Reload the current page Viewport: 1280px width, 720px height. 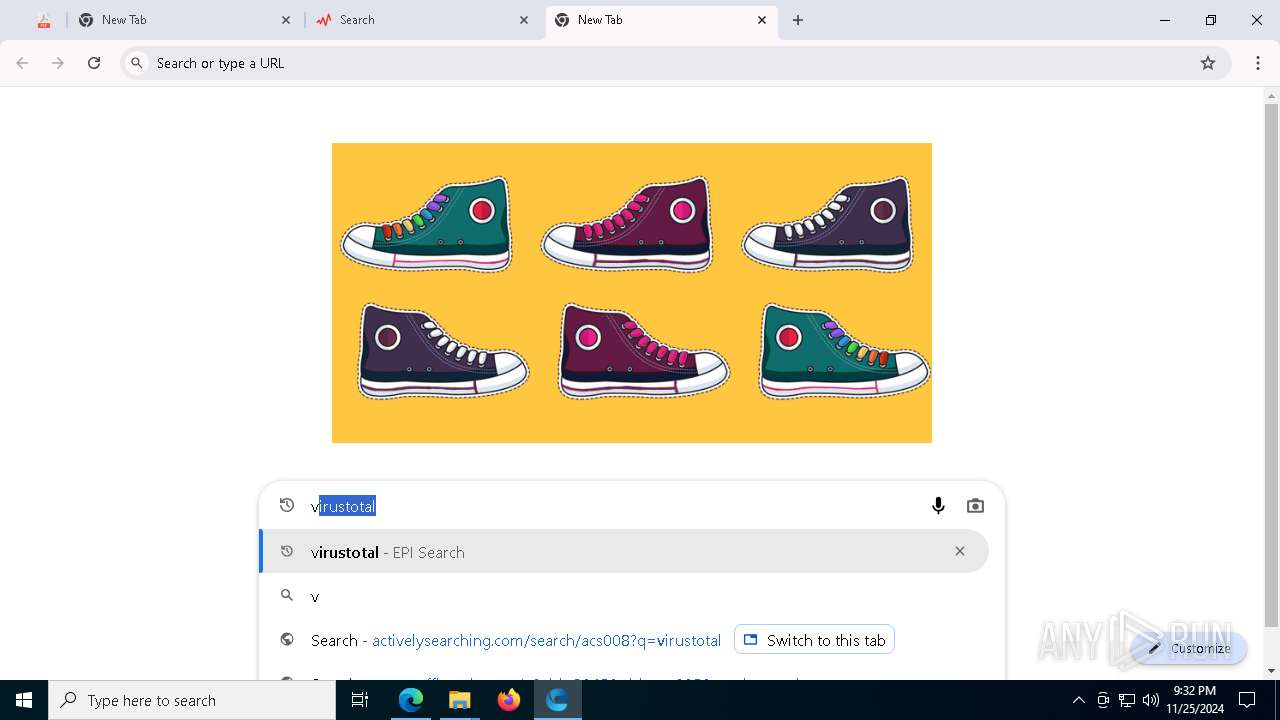coord(94,63)
